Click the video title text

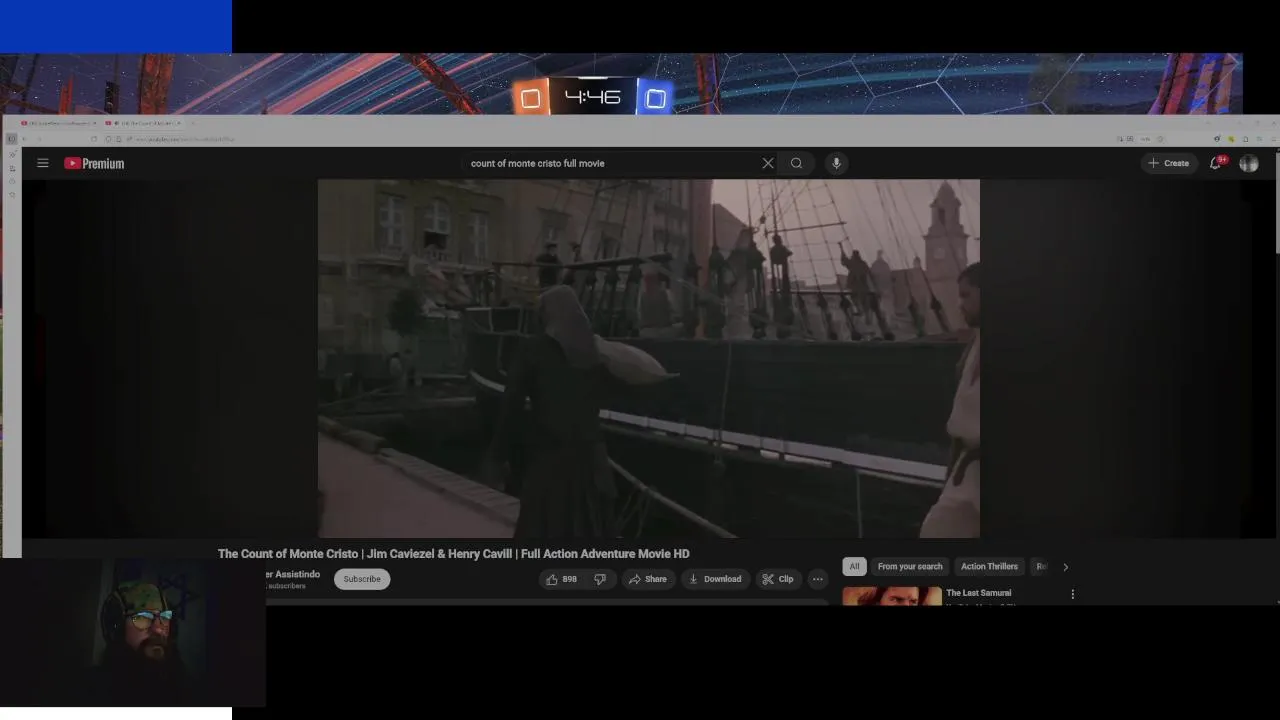(x=453, y=553)
